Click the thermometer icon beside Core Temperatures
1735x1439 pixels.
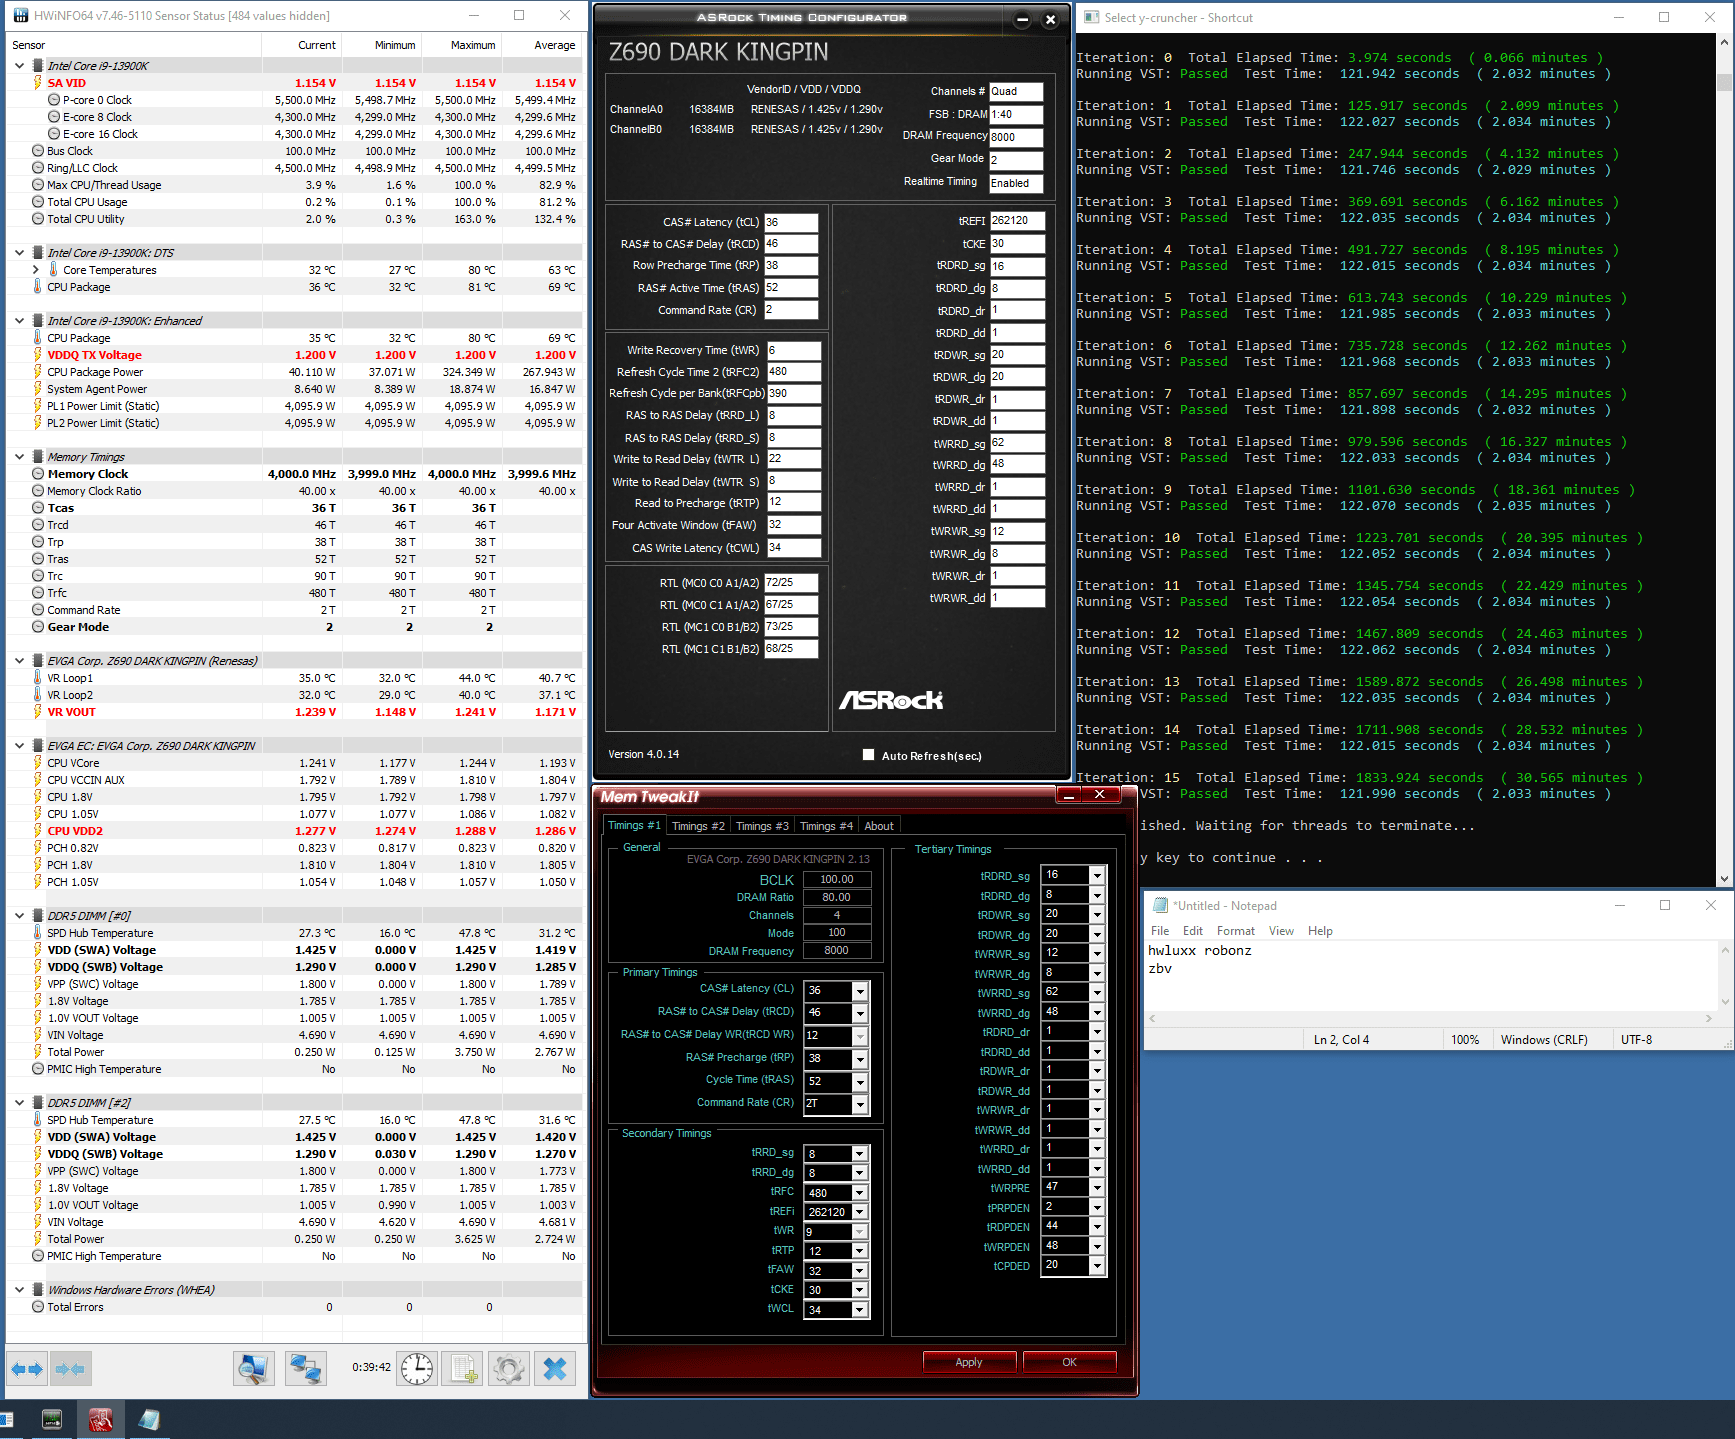click(54, 270)
